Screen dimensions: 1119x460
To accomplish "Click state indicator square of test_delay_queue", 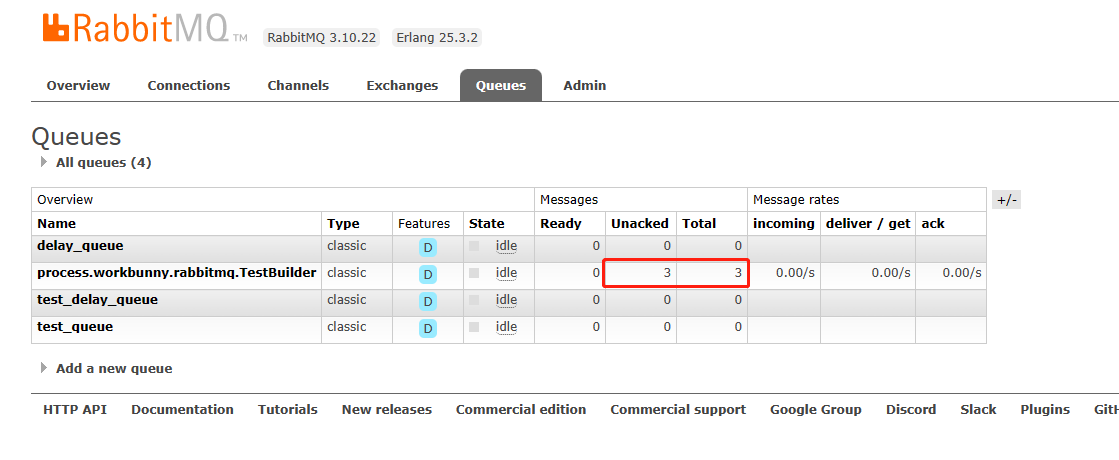I will tap(475, 300).
